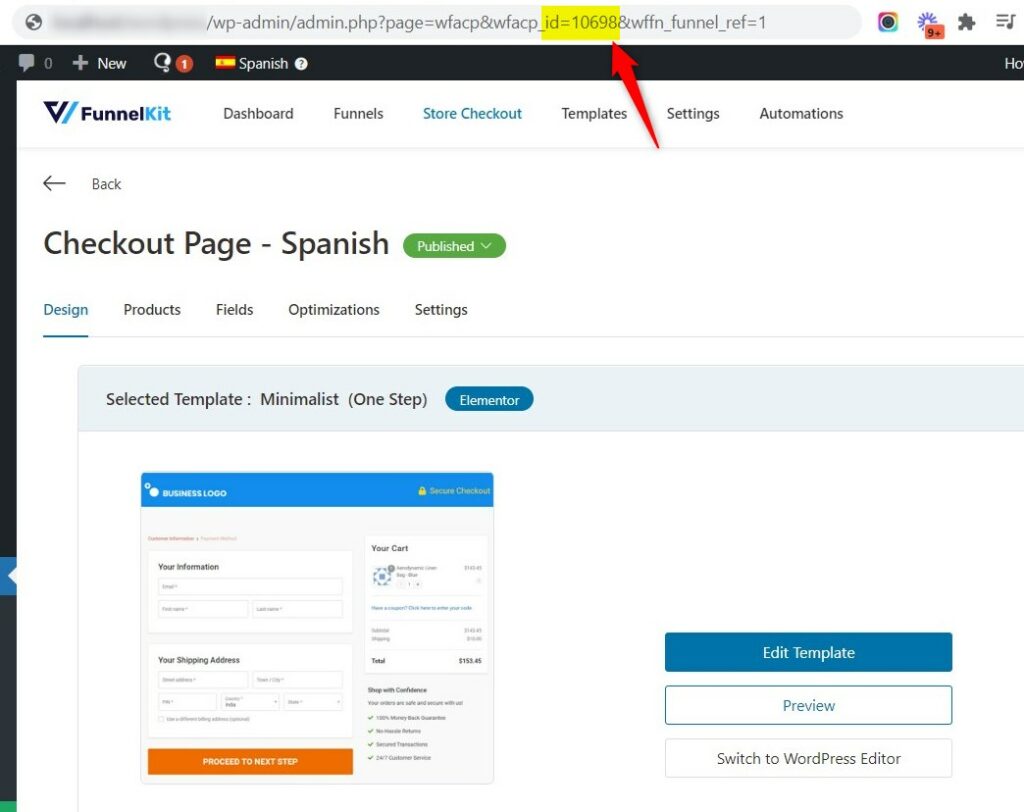This screenshot has height=812, width=1024.
Task: Open the colorful camera browser extension
Action: [x=888, y=22]
